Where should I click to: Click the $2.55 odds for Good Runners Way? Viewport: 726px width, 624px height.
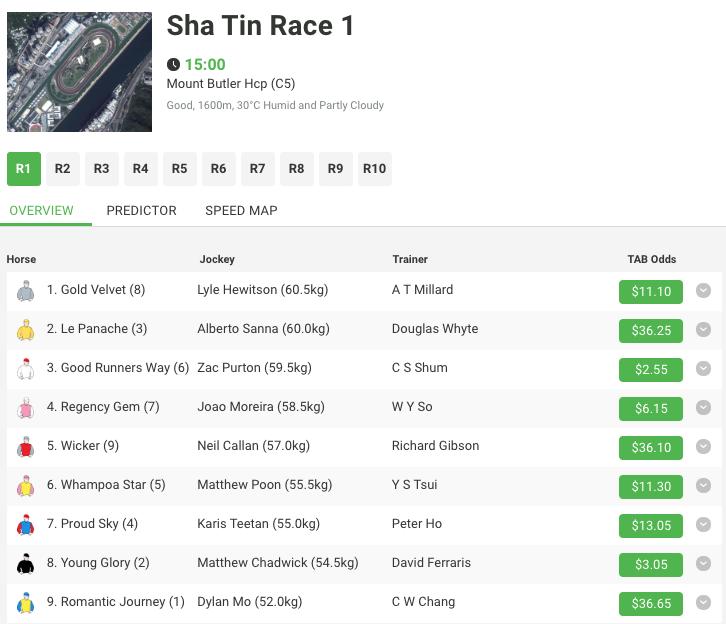tap(651, 369)
